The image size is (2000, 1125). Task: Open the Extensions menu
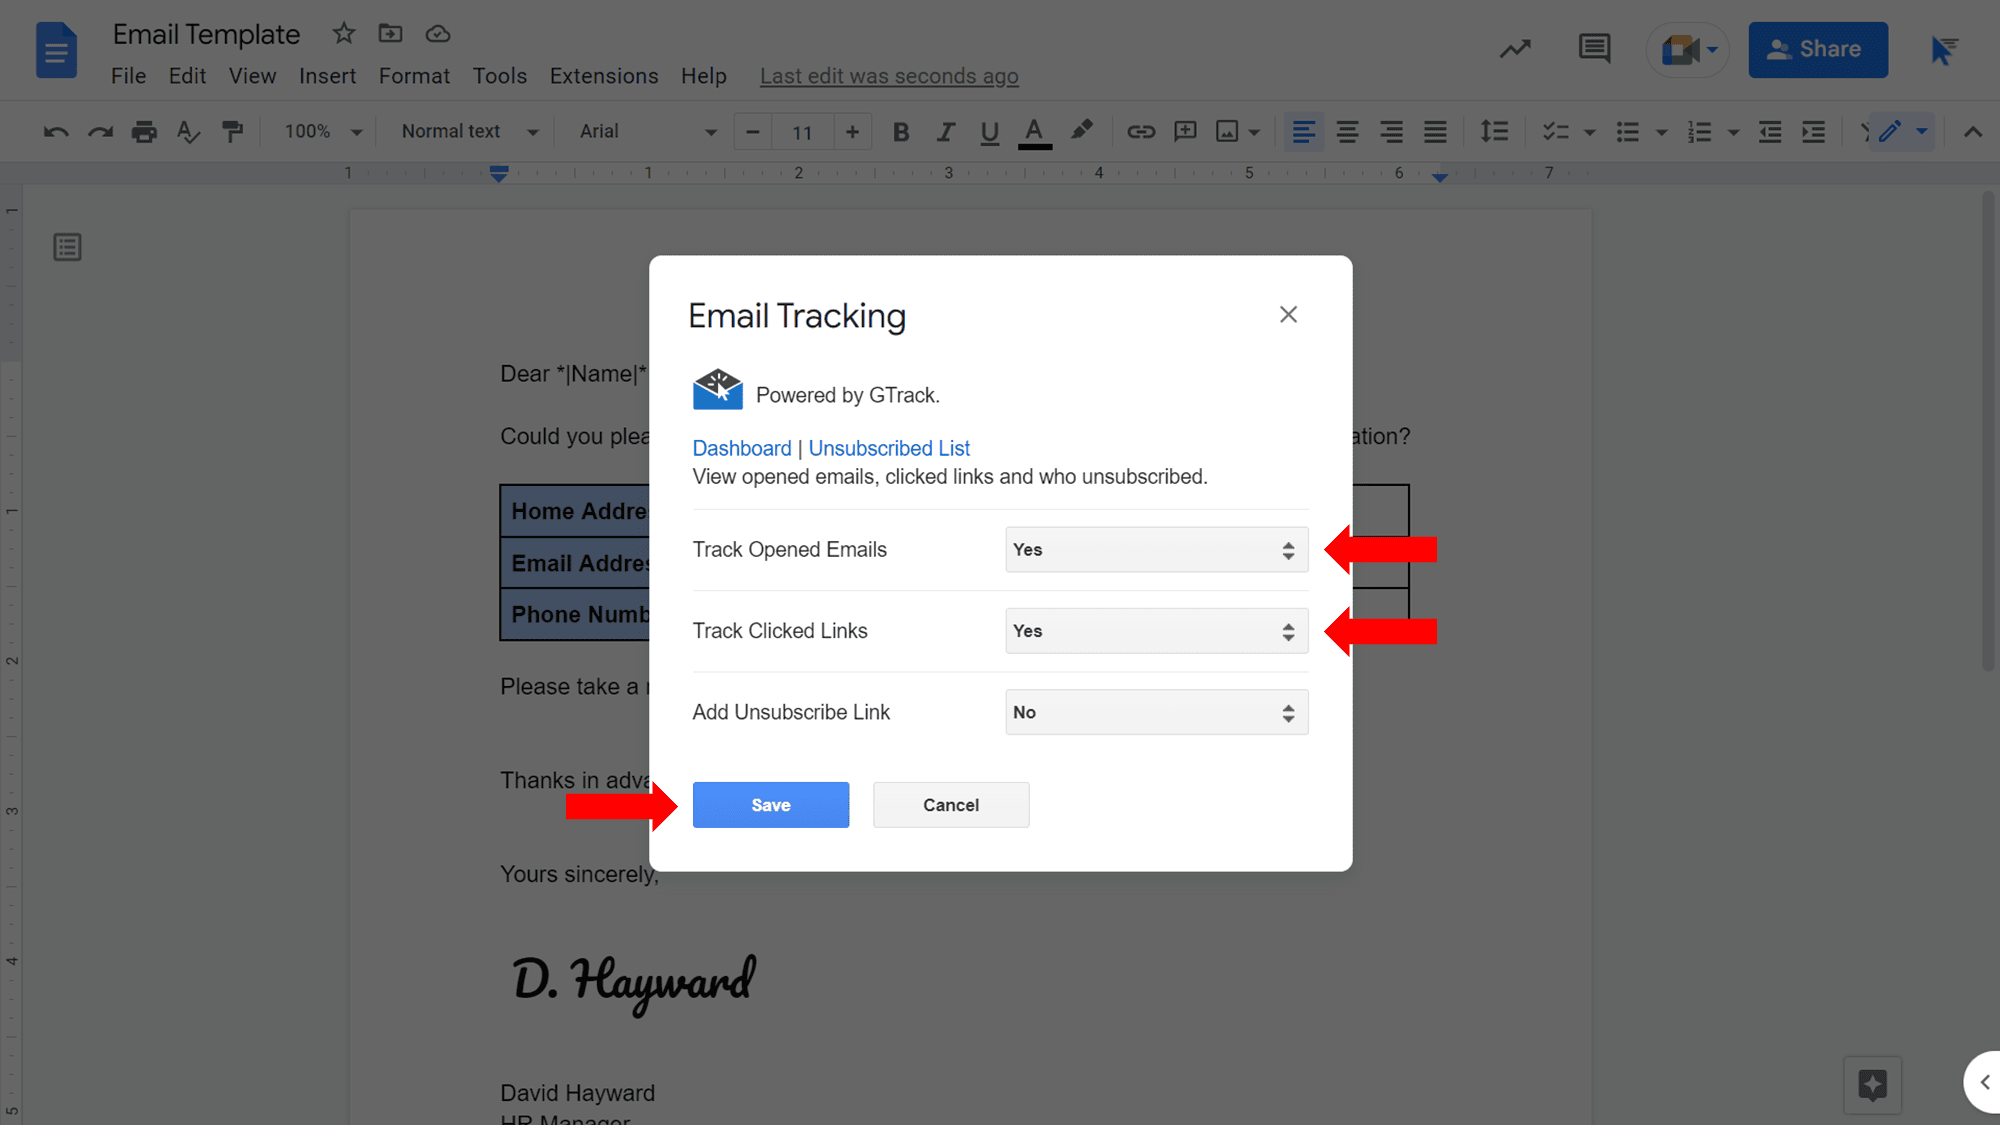tap(603, 76)
